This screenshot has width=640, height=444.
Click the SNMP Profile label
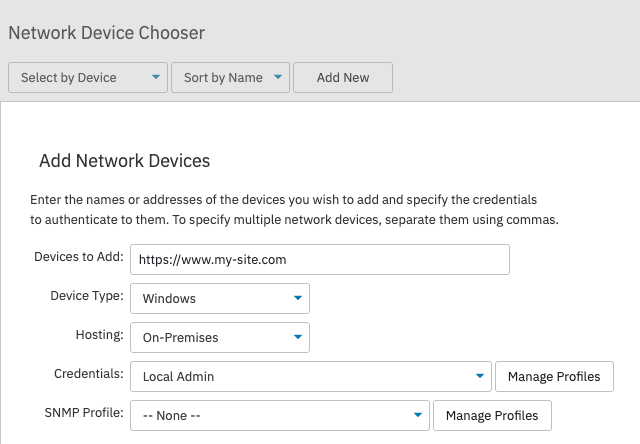[x=84, y=413]
